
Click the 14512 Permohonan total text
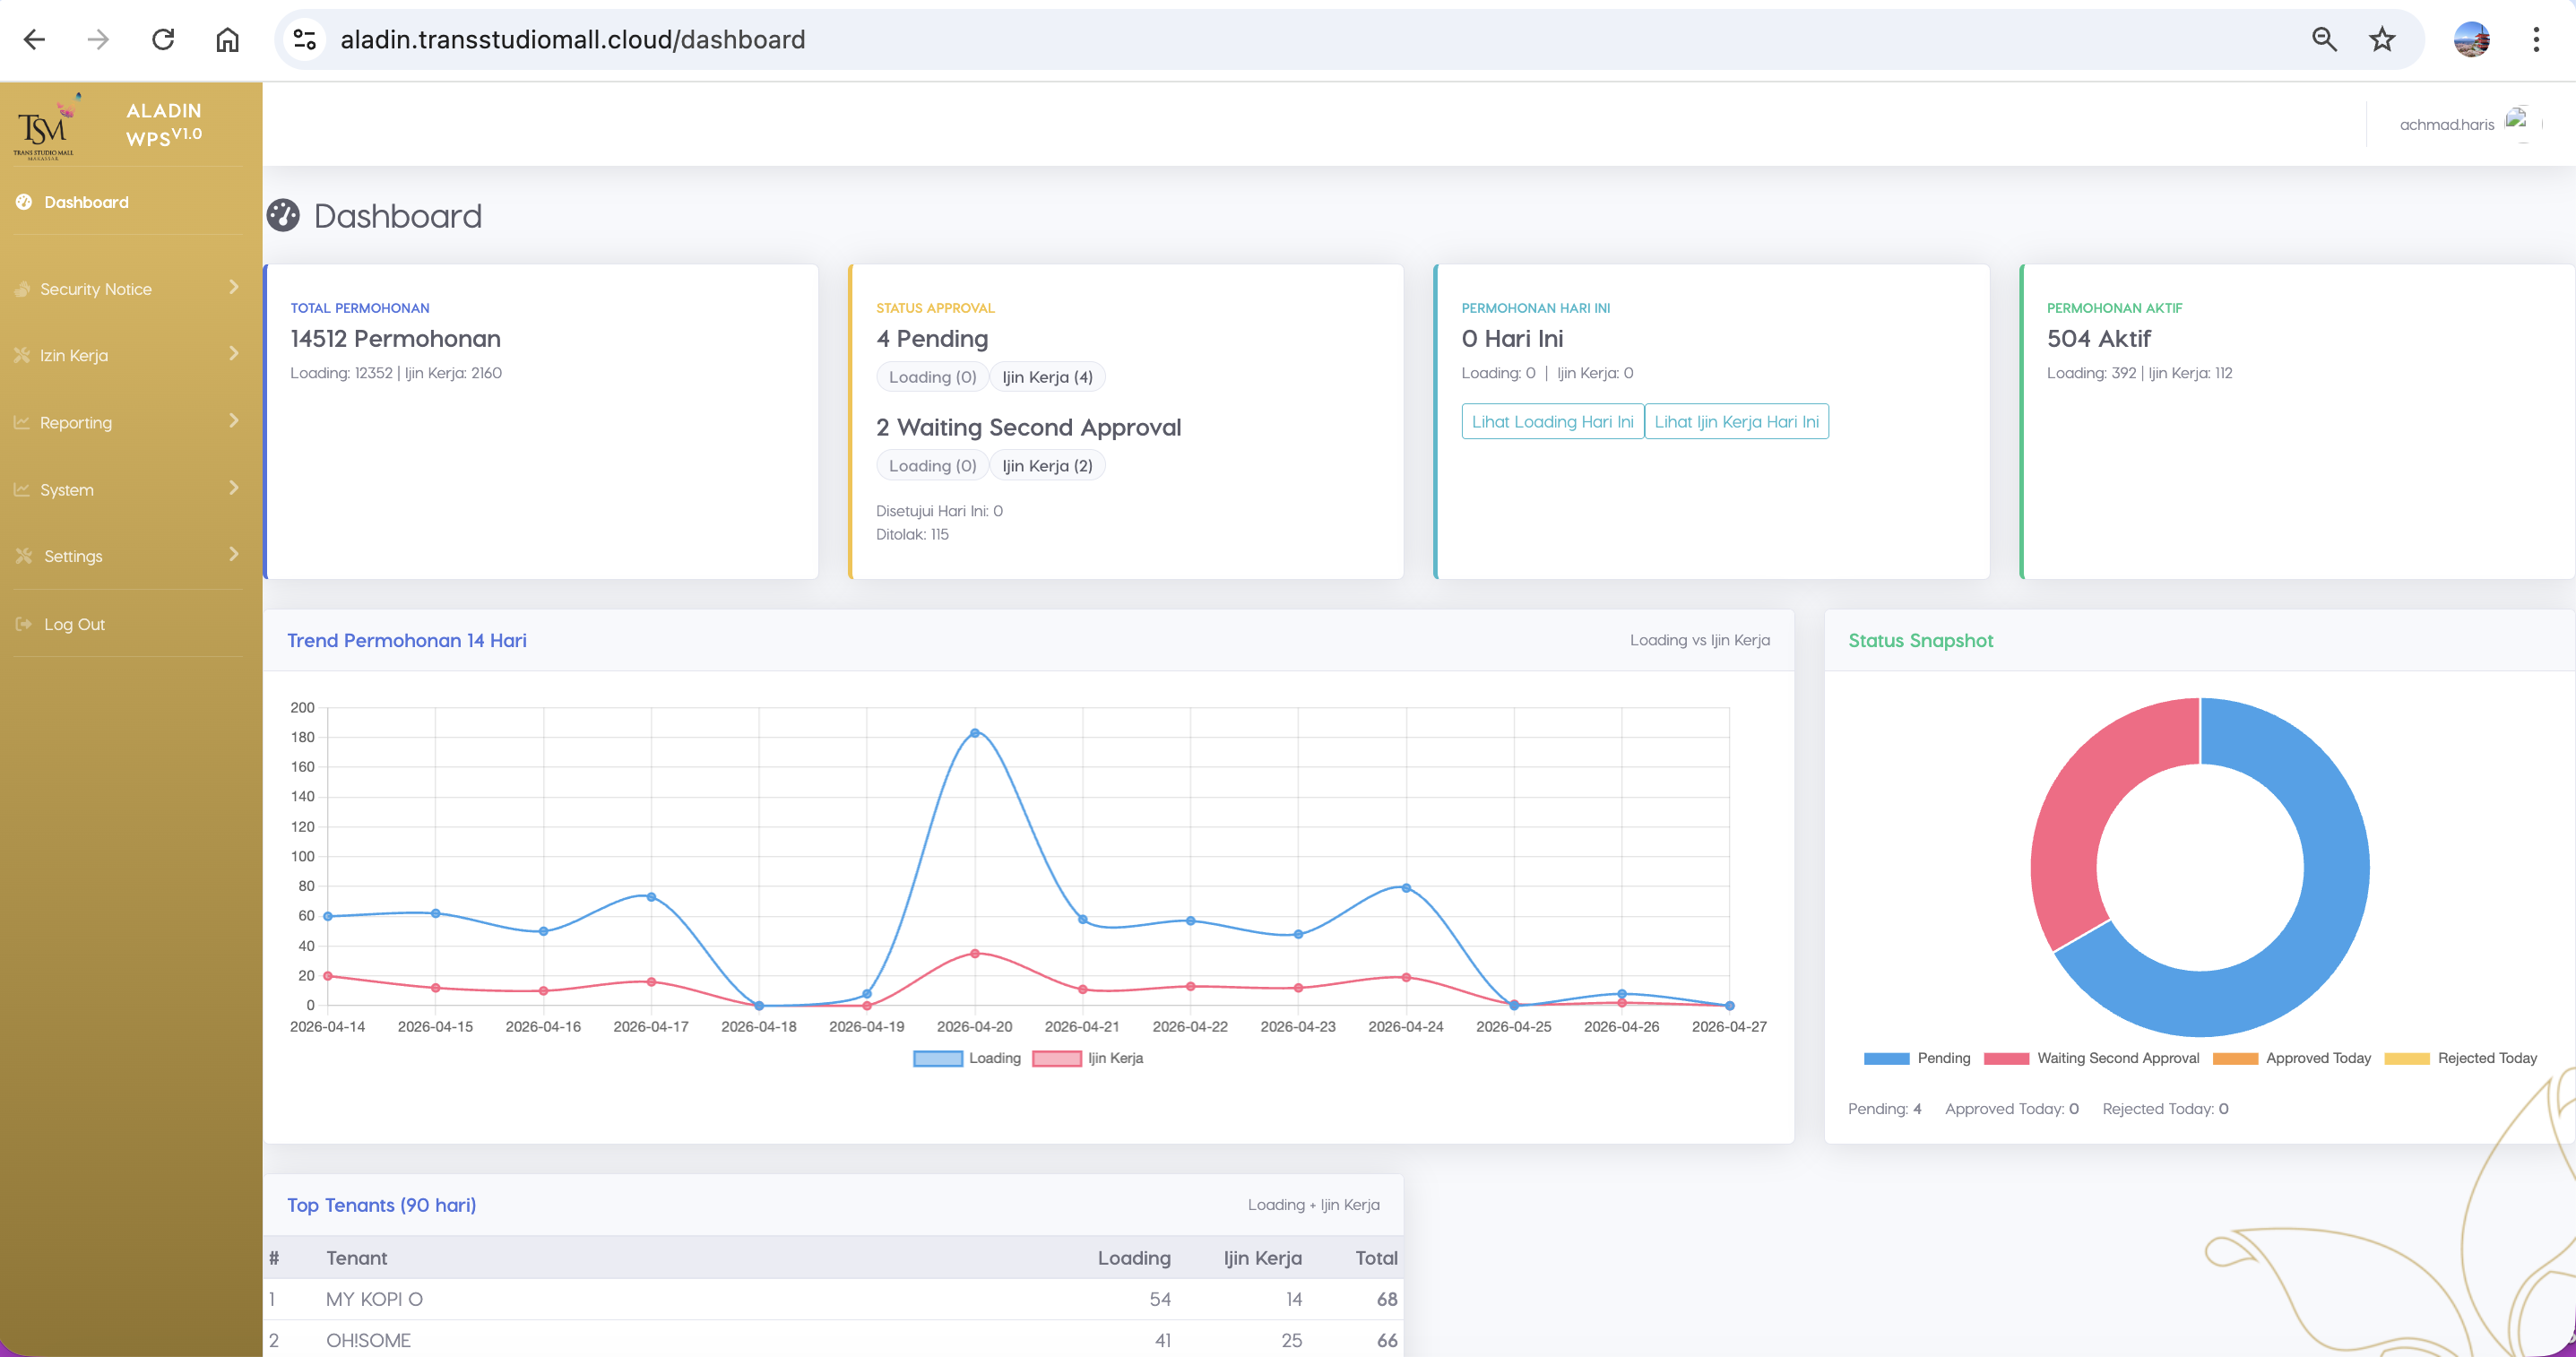[x=395, y=339]
